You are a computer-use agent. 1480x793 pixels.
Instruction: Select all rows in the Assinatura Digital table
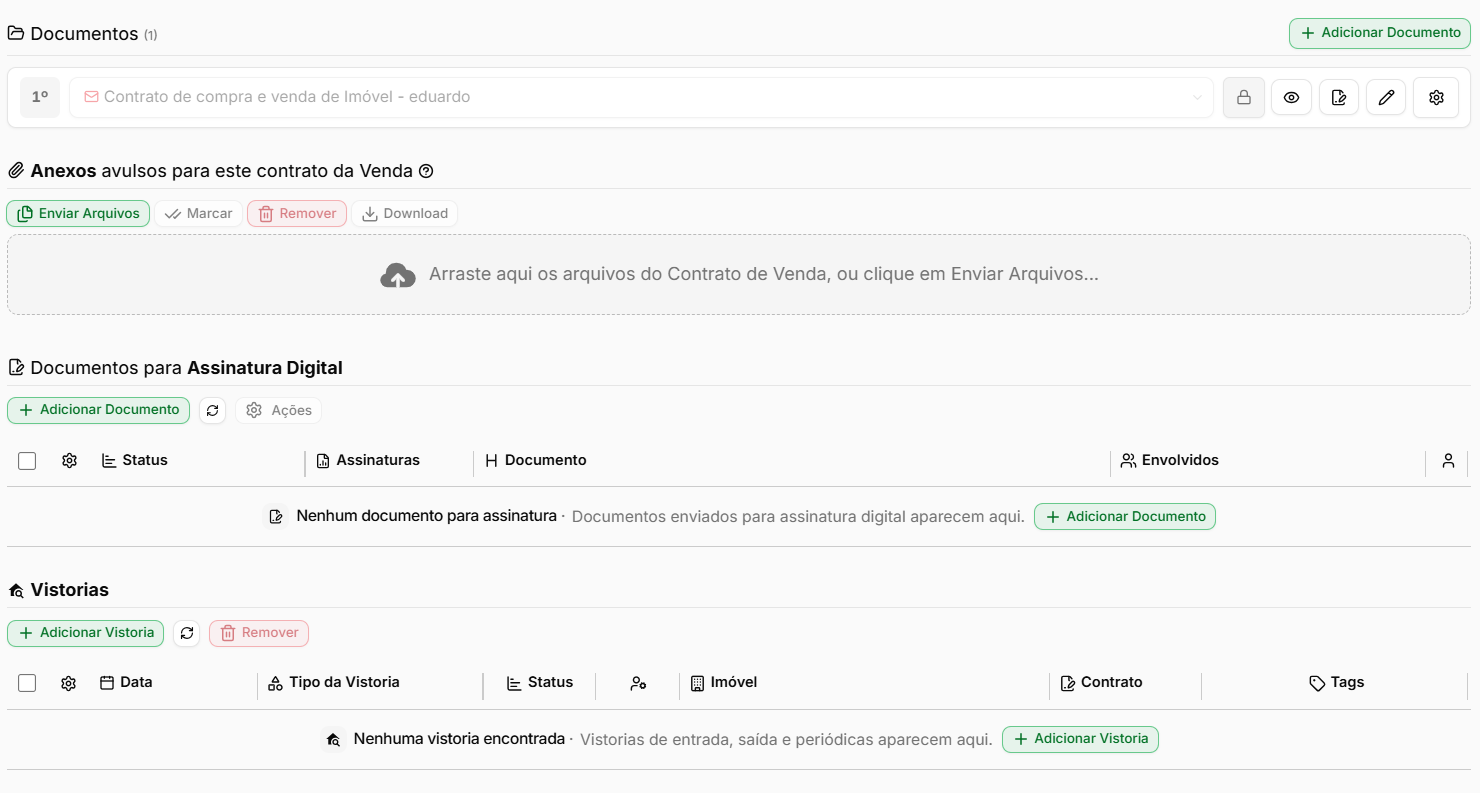pyautogui.click(x=27, y=461)
